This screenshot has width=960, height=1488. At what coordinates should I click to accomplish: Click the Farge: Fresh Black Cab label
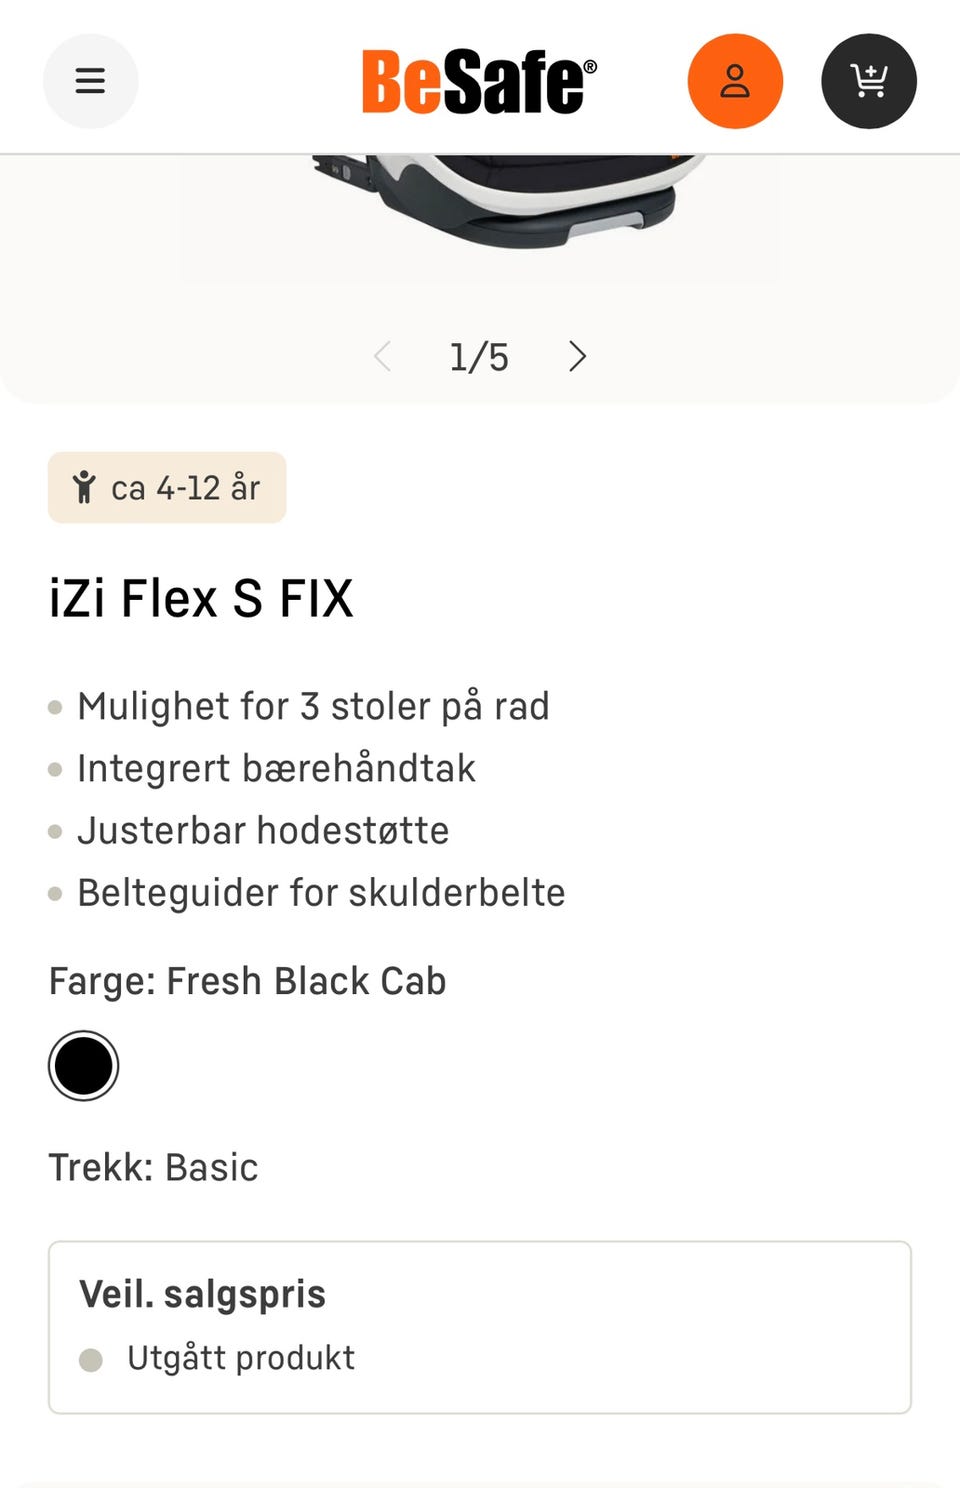(247, 981)
